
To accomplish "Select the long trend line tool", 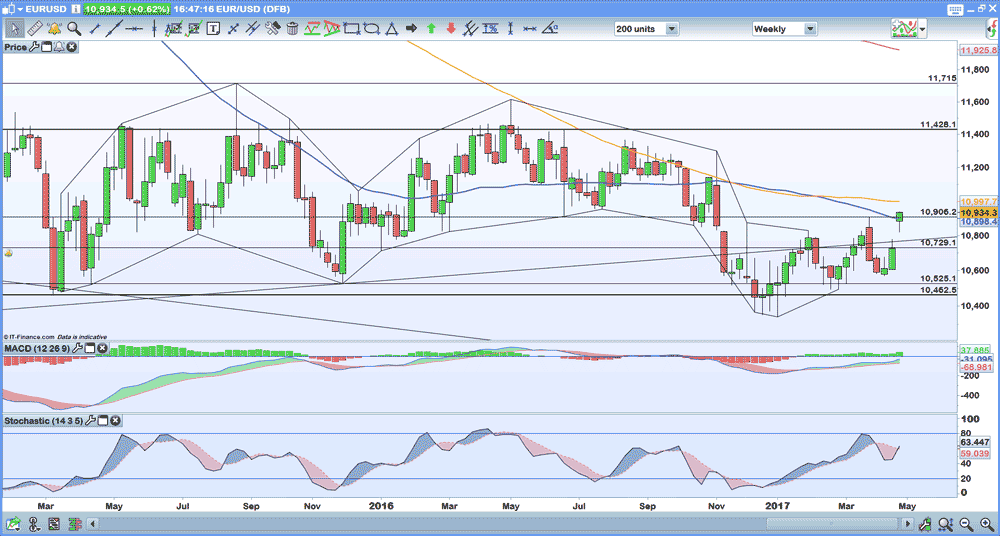I will (x=114, y=28).
